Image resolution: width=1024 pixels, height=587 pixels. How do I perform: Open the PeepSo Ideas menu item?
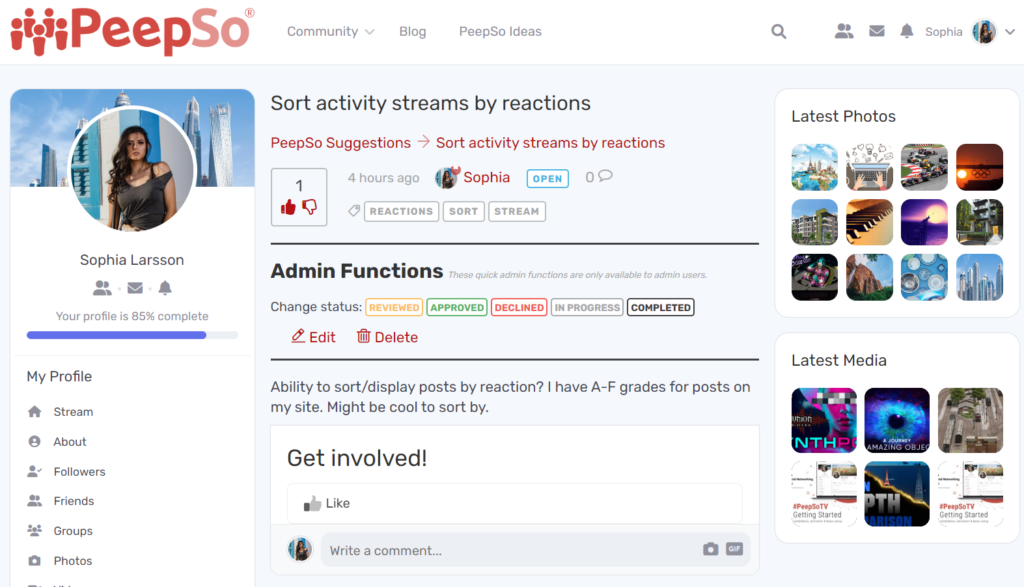500,31
